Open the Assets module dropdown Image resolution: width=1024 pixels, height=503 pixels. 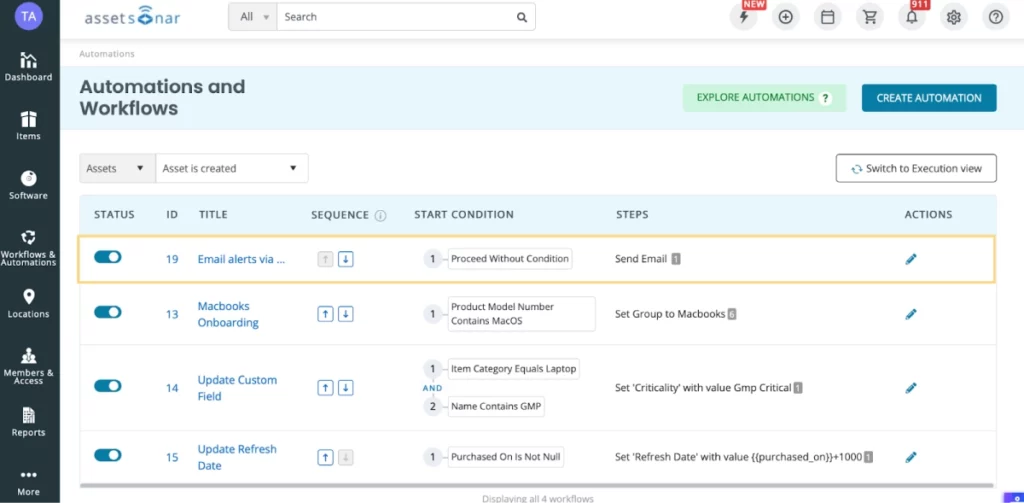(x=118, y=169)
